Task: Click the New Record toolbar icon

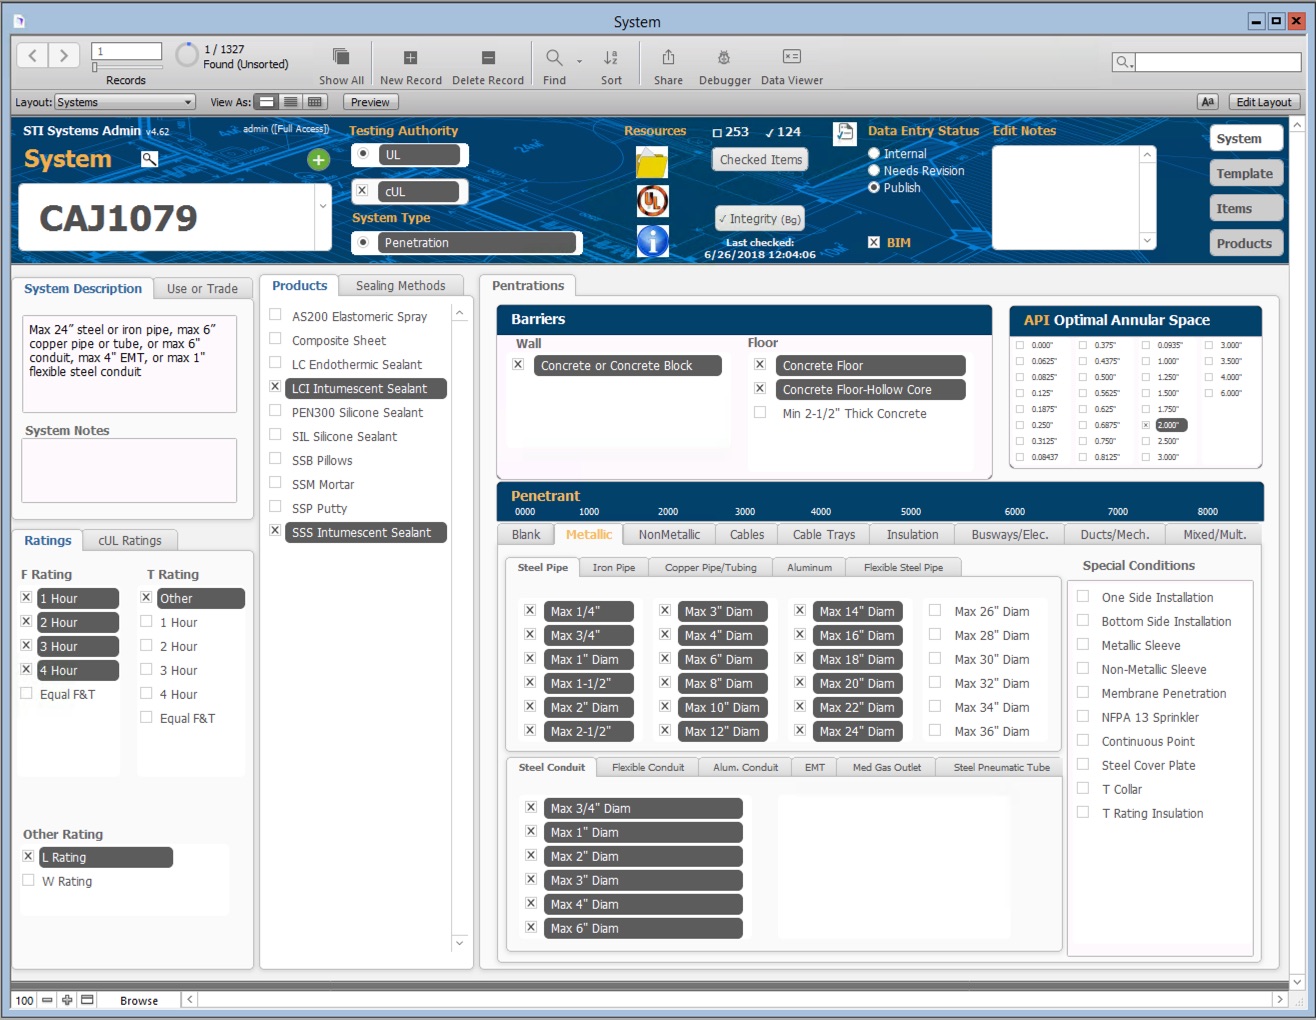Action: click(410, 58)
